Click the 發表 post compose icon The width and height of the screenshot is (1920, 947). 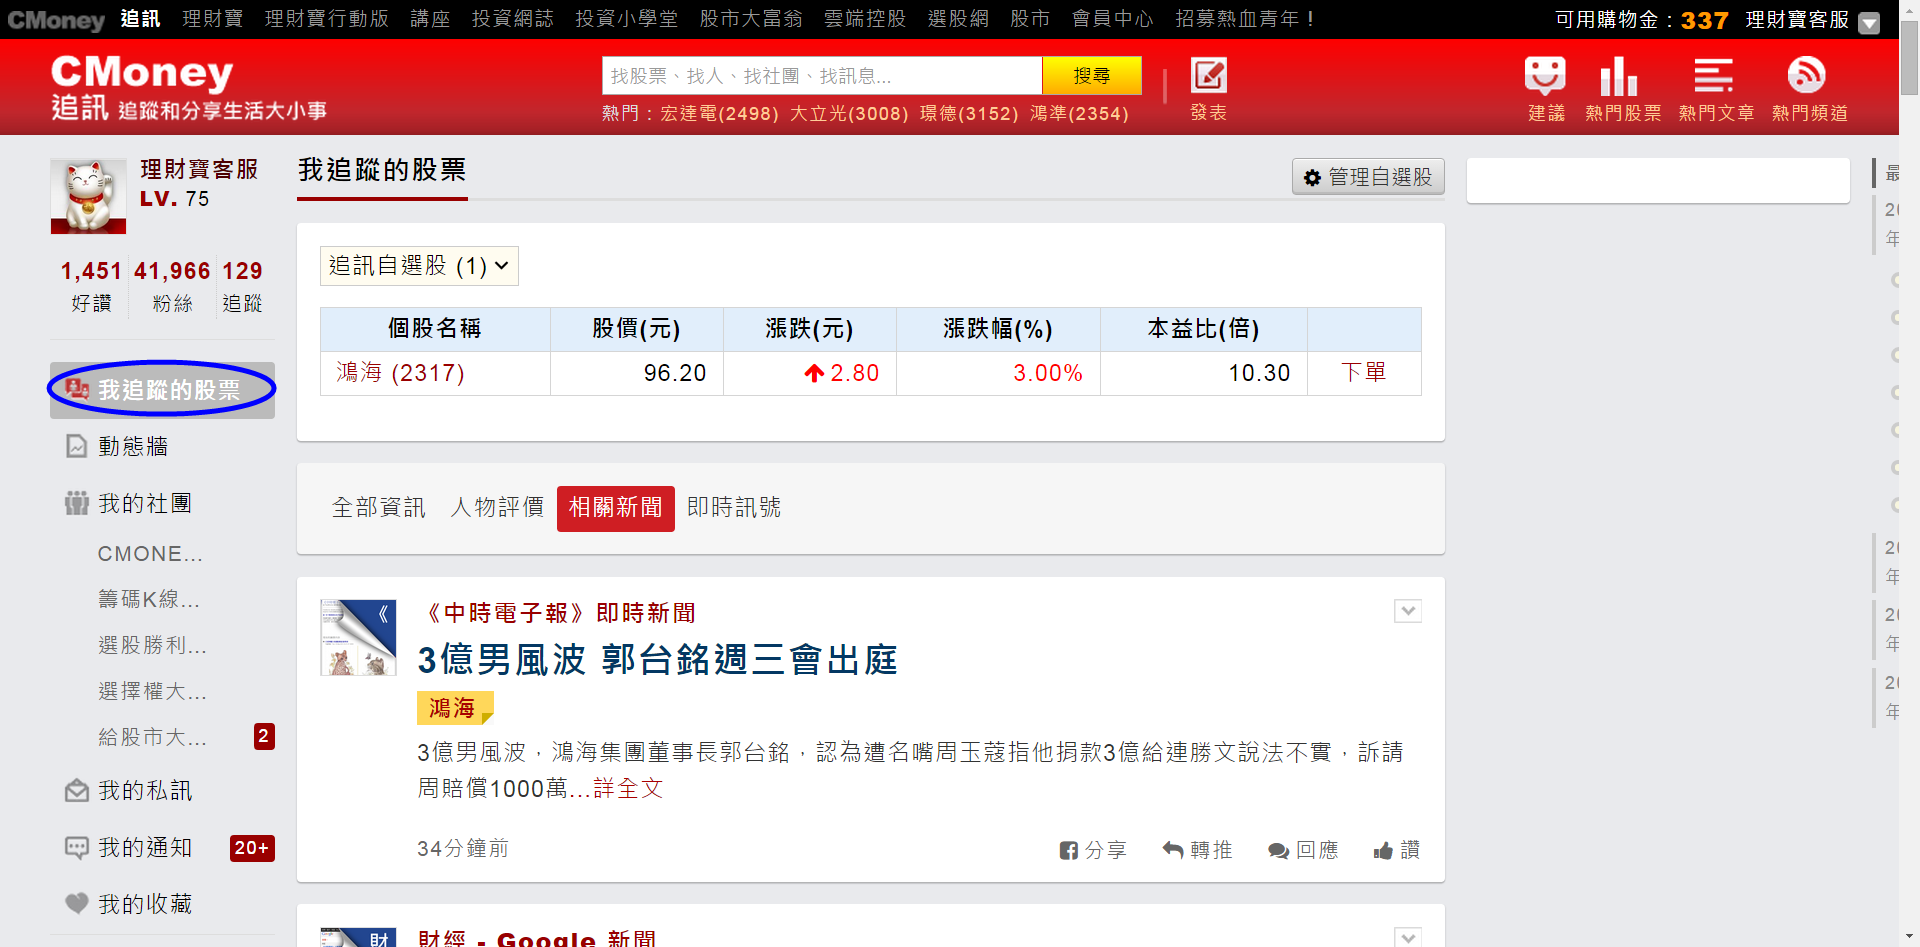(1208, 76)
